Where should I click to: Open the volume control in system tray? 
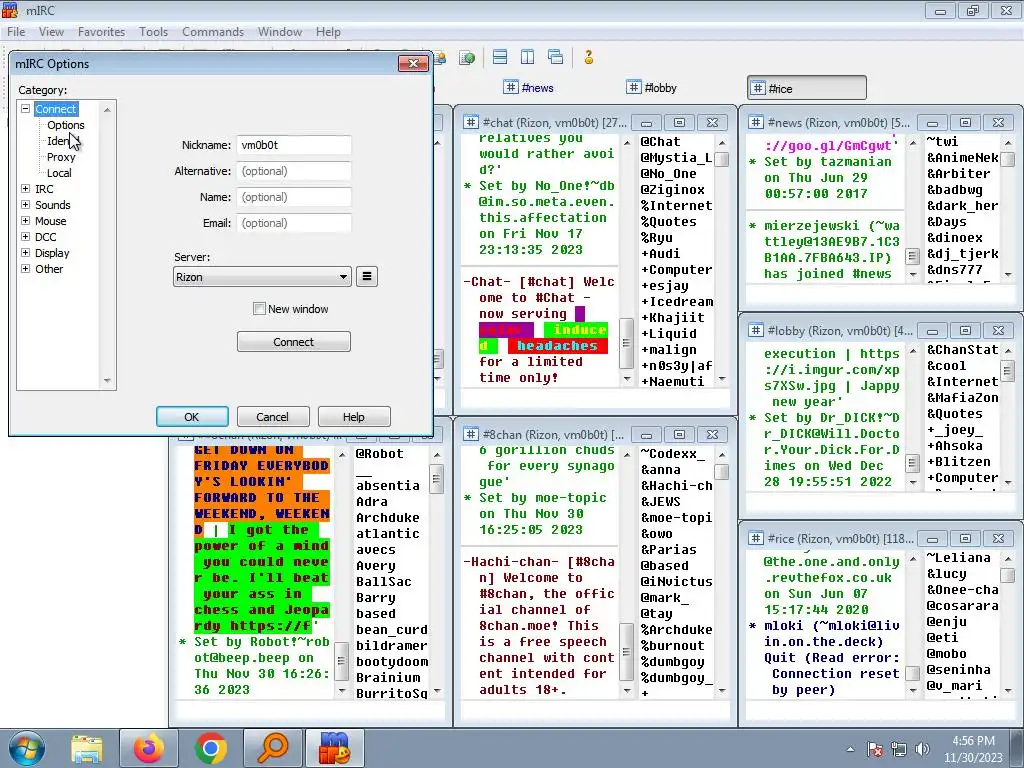[x=923, y=749]
